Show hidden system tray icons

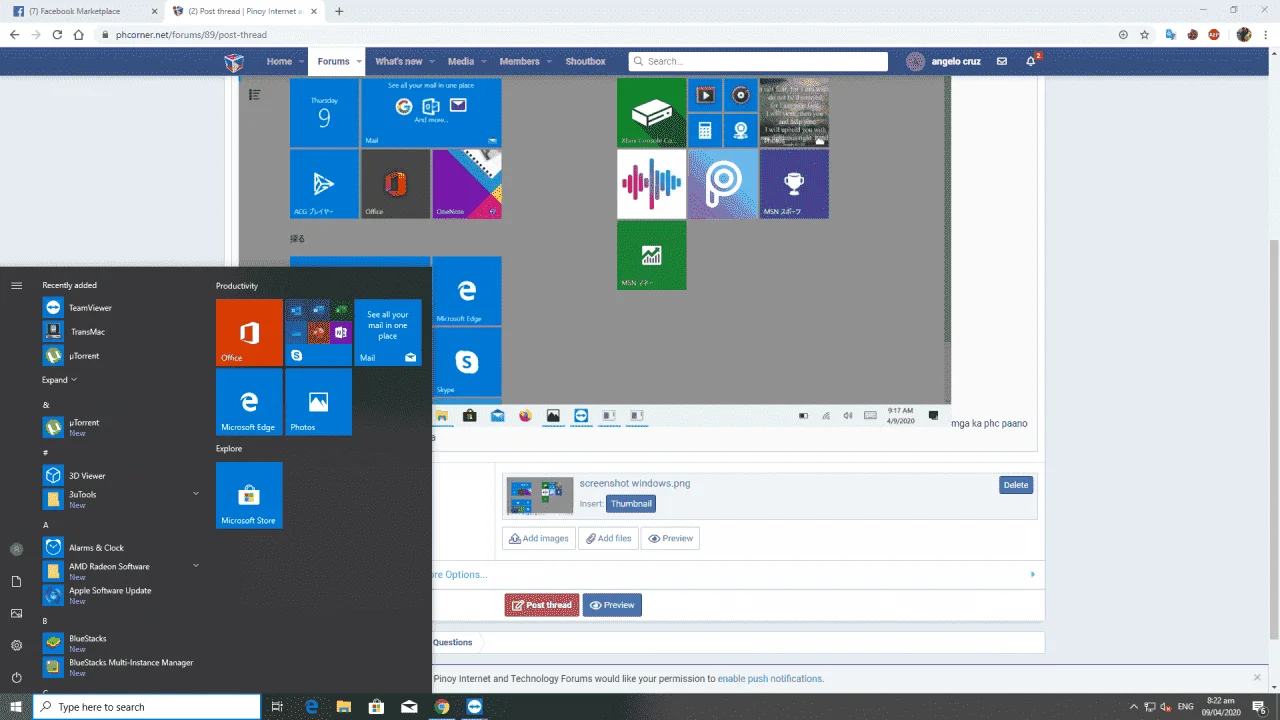coord(1133,707)
